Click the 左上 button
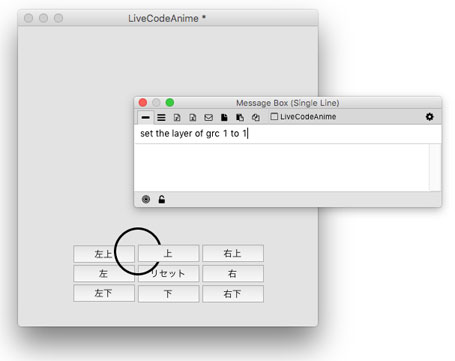This screenshot has height=361, width=455. [104, 254]
